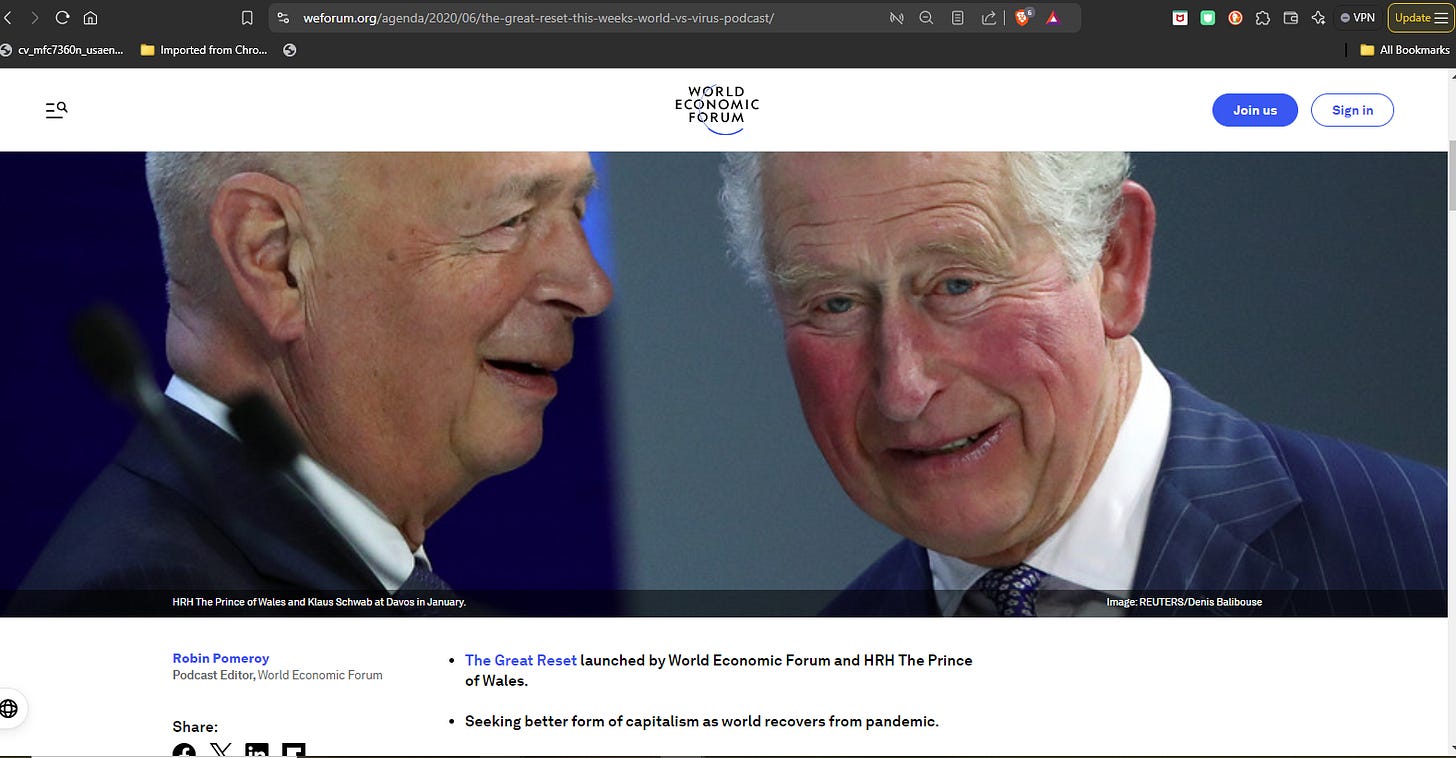Open the All Bookmarks folder

click(1405, 50)
